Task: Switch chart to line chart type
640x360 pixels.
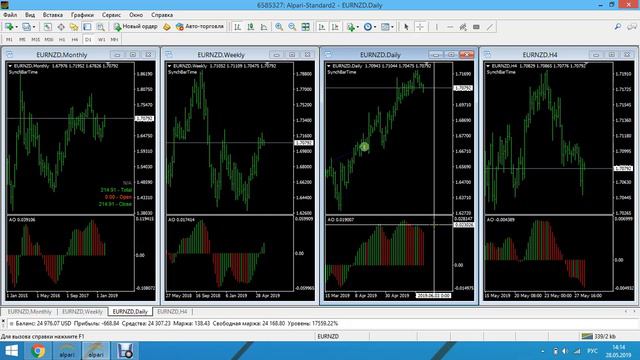Action: point(264,27)
